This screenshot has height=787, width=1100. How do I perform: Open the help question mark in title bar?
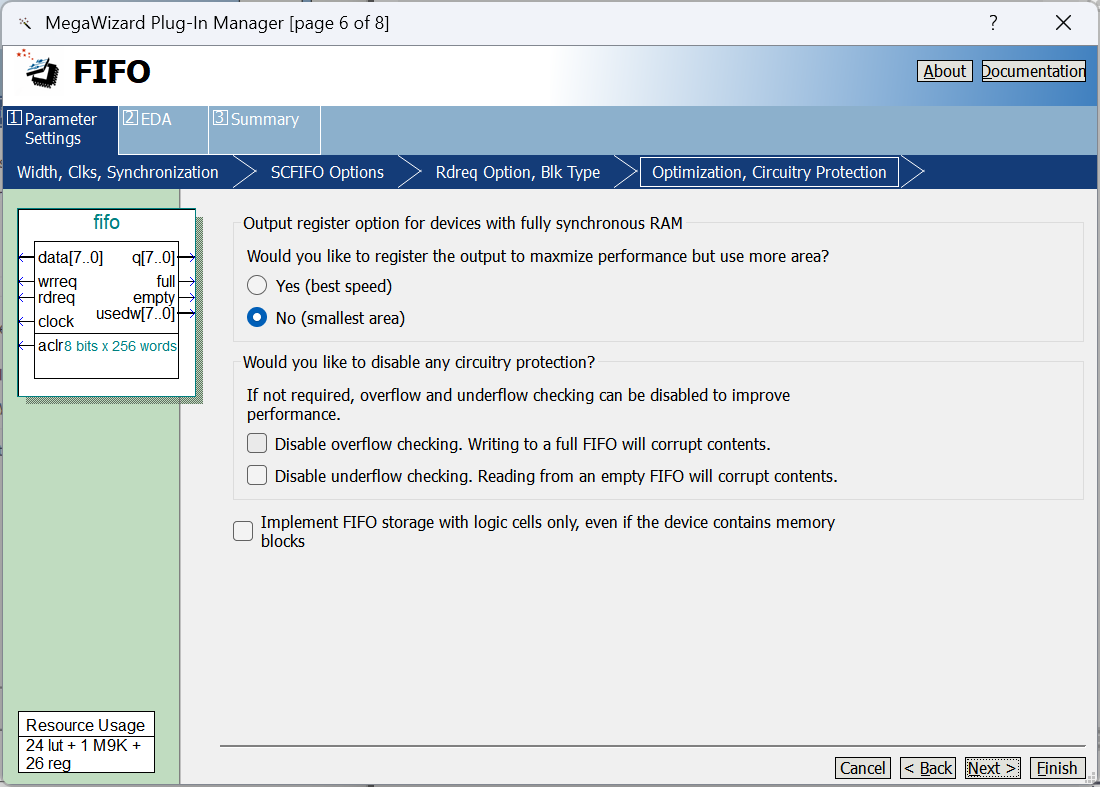click(x=993, y=22)
